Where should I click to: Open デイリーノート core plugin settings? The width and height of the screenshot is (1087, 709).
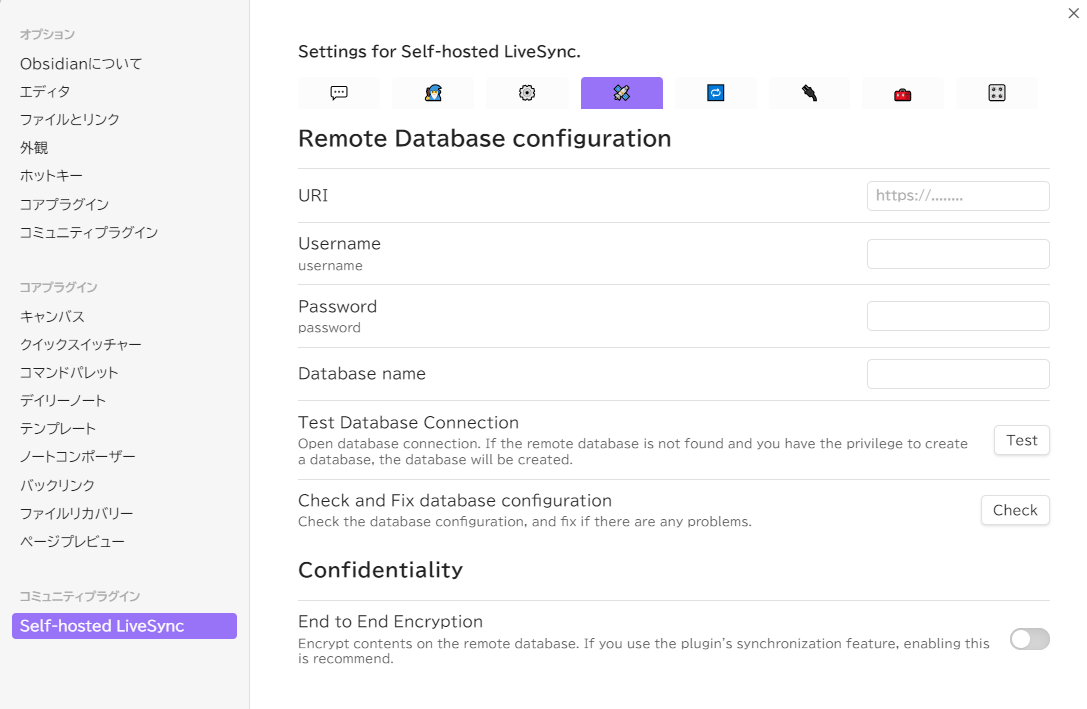63,400
